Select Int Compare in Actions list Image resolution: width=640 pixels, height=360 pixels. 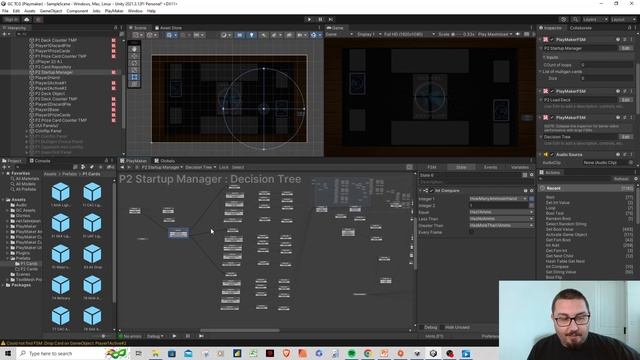tap(557, 267)
